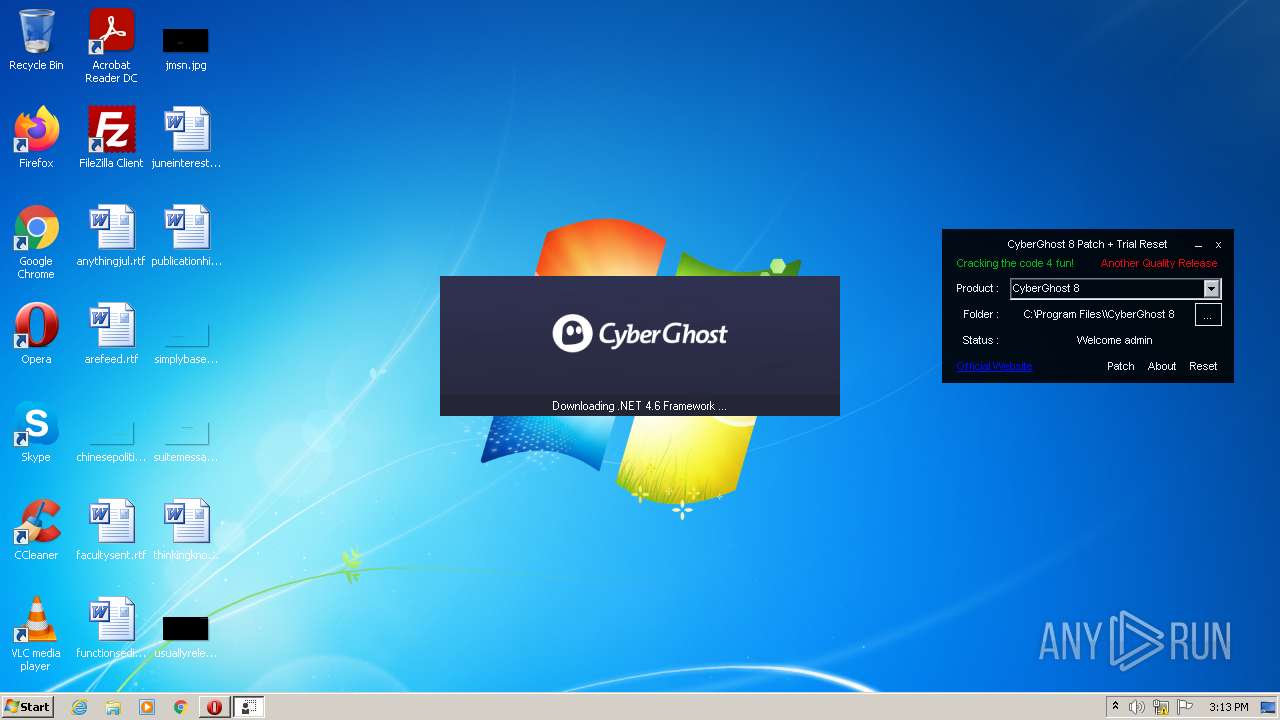Click the About button

point(1162,366)
